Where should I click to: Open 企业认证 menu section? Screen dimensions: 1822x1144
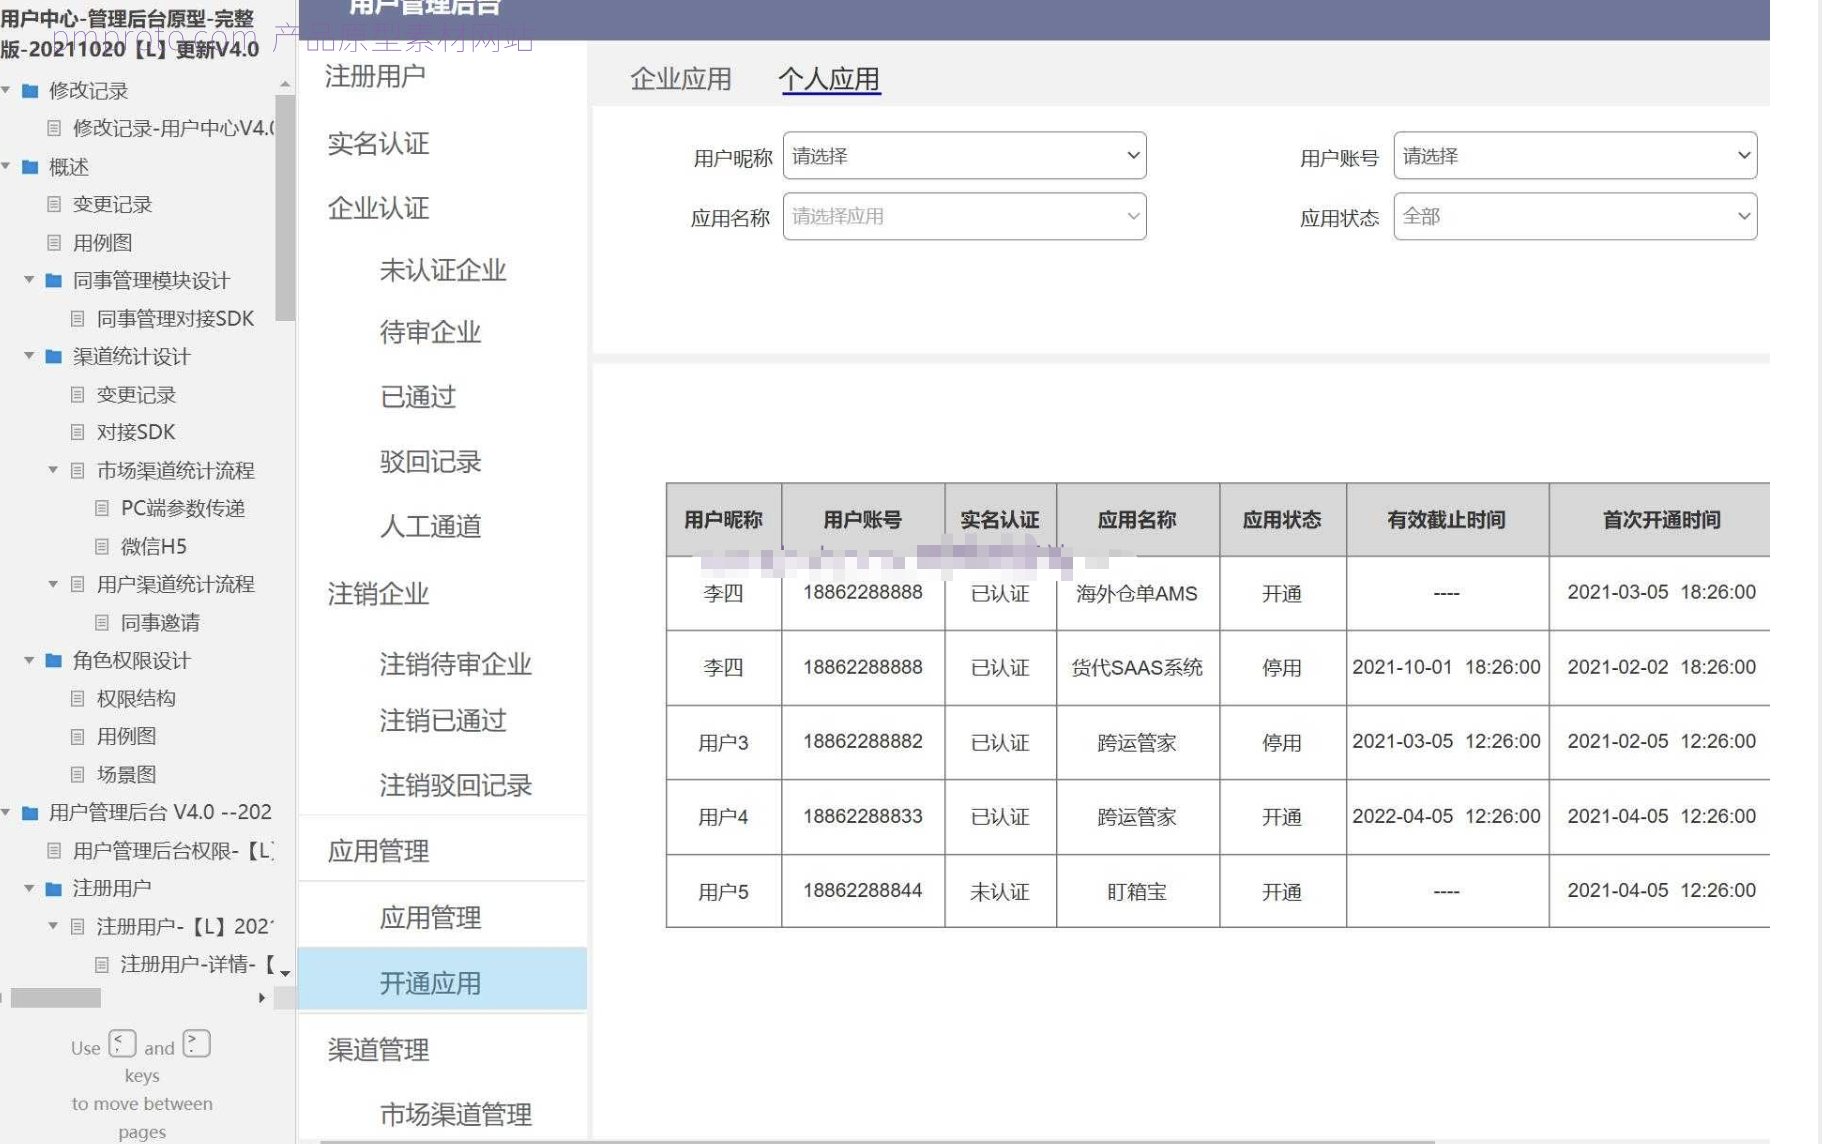click(x=378, y=209)
